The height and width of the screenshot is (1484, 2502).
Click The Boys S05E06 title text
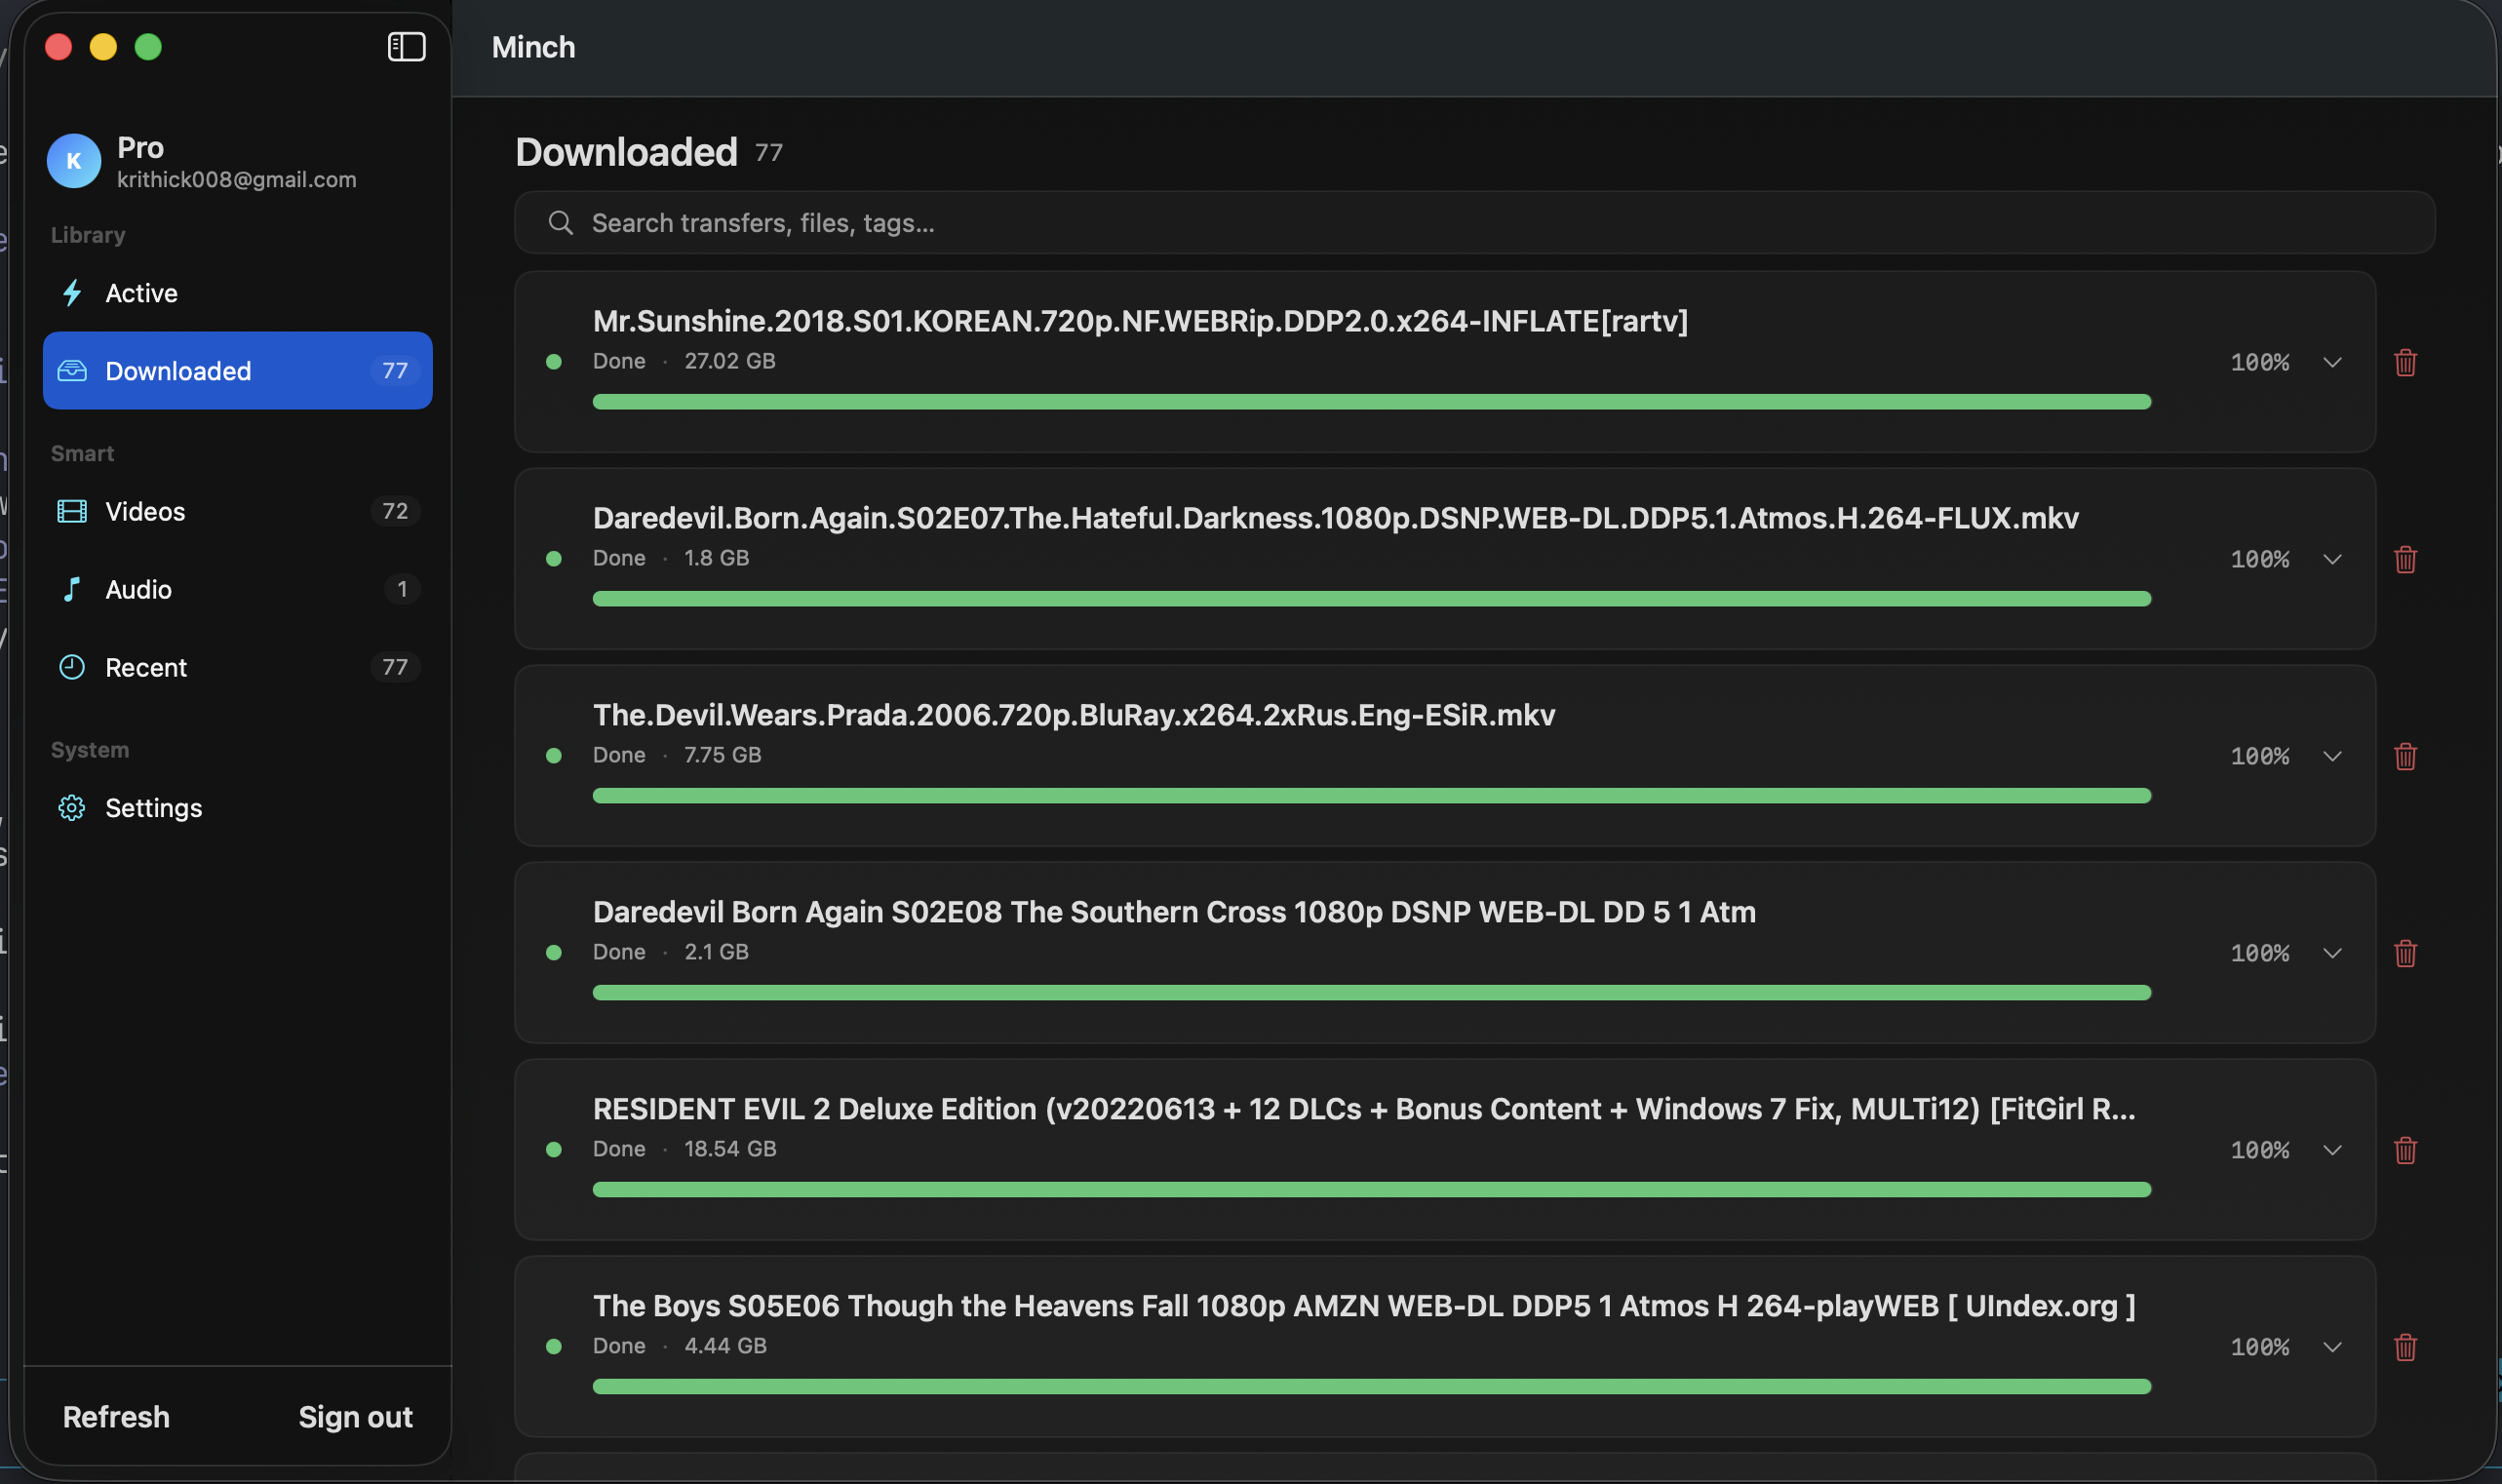(x=1364, y=1306)
